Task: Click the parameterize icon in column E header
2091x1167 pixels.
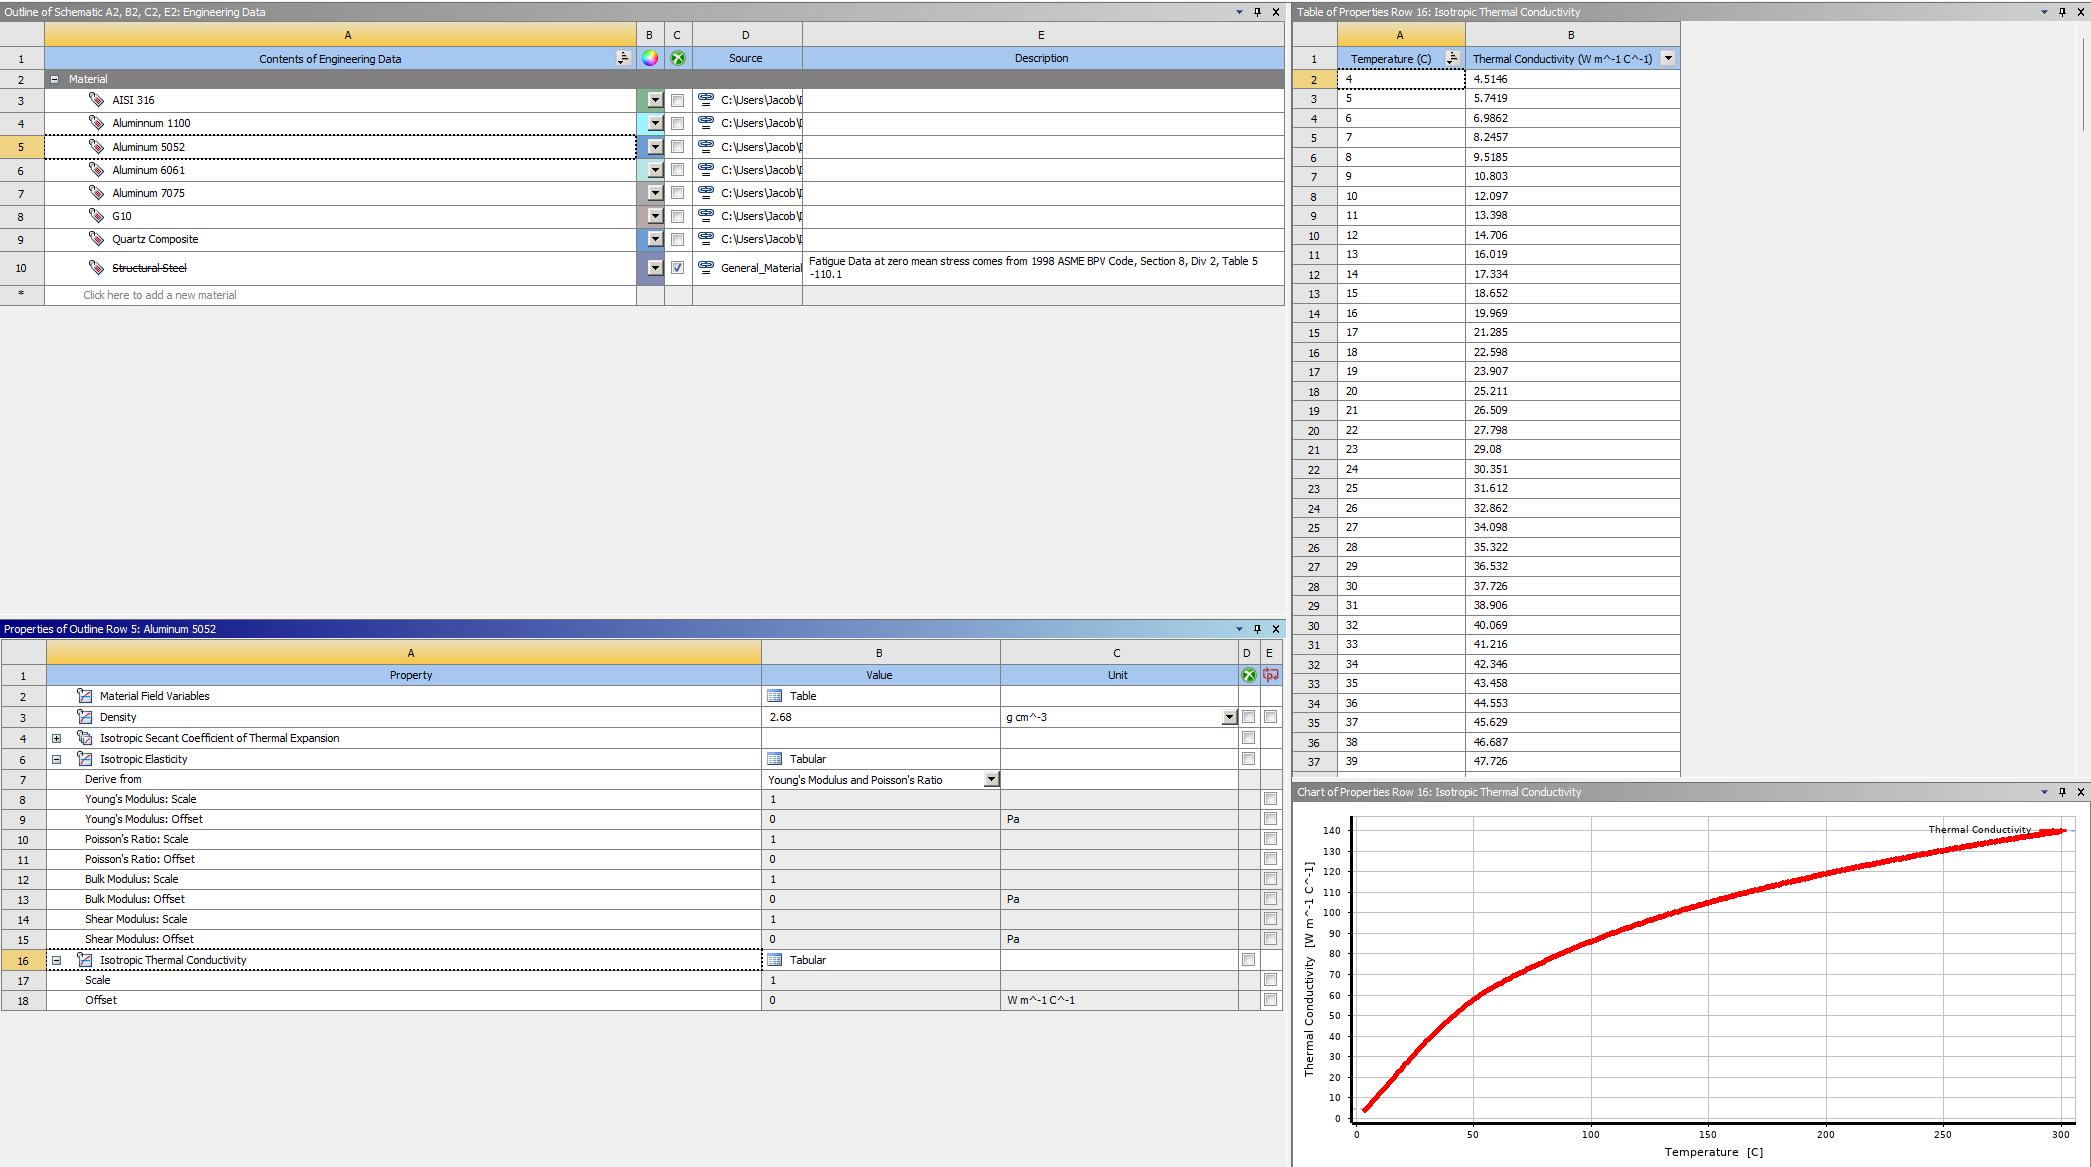Action: click(x=1270, y=675)
